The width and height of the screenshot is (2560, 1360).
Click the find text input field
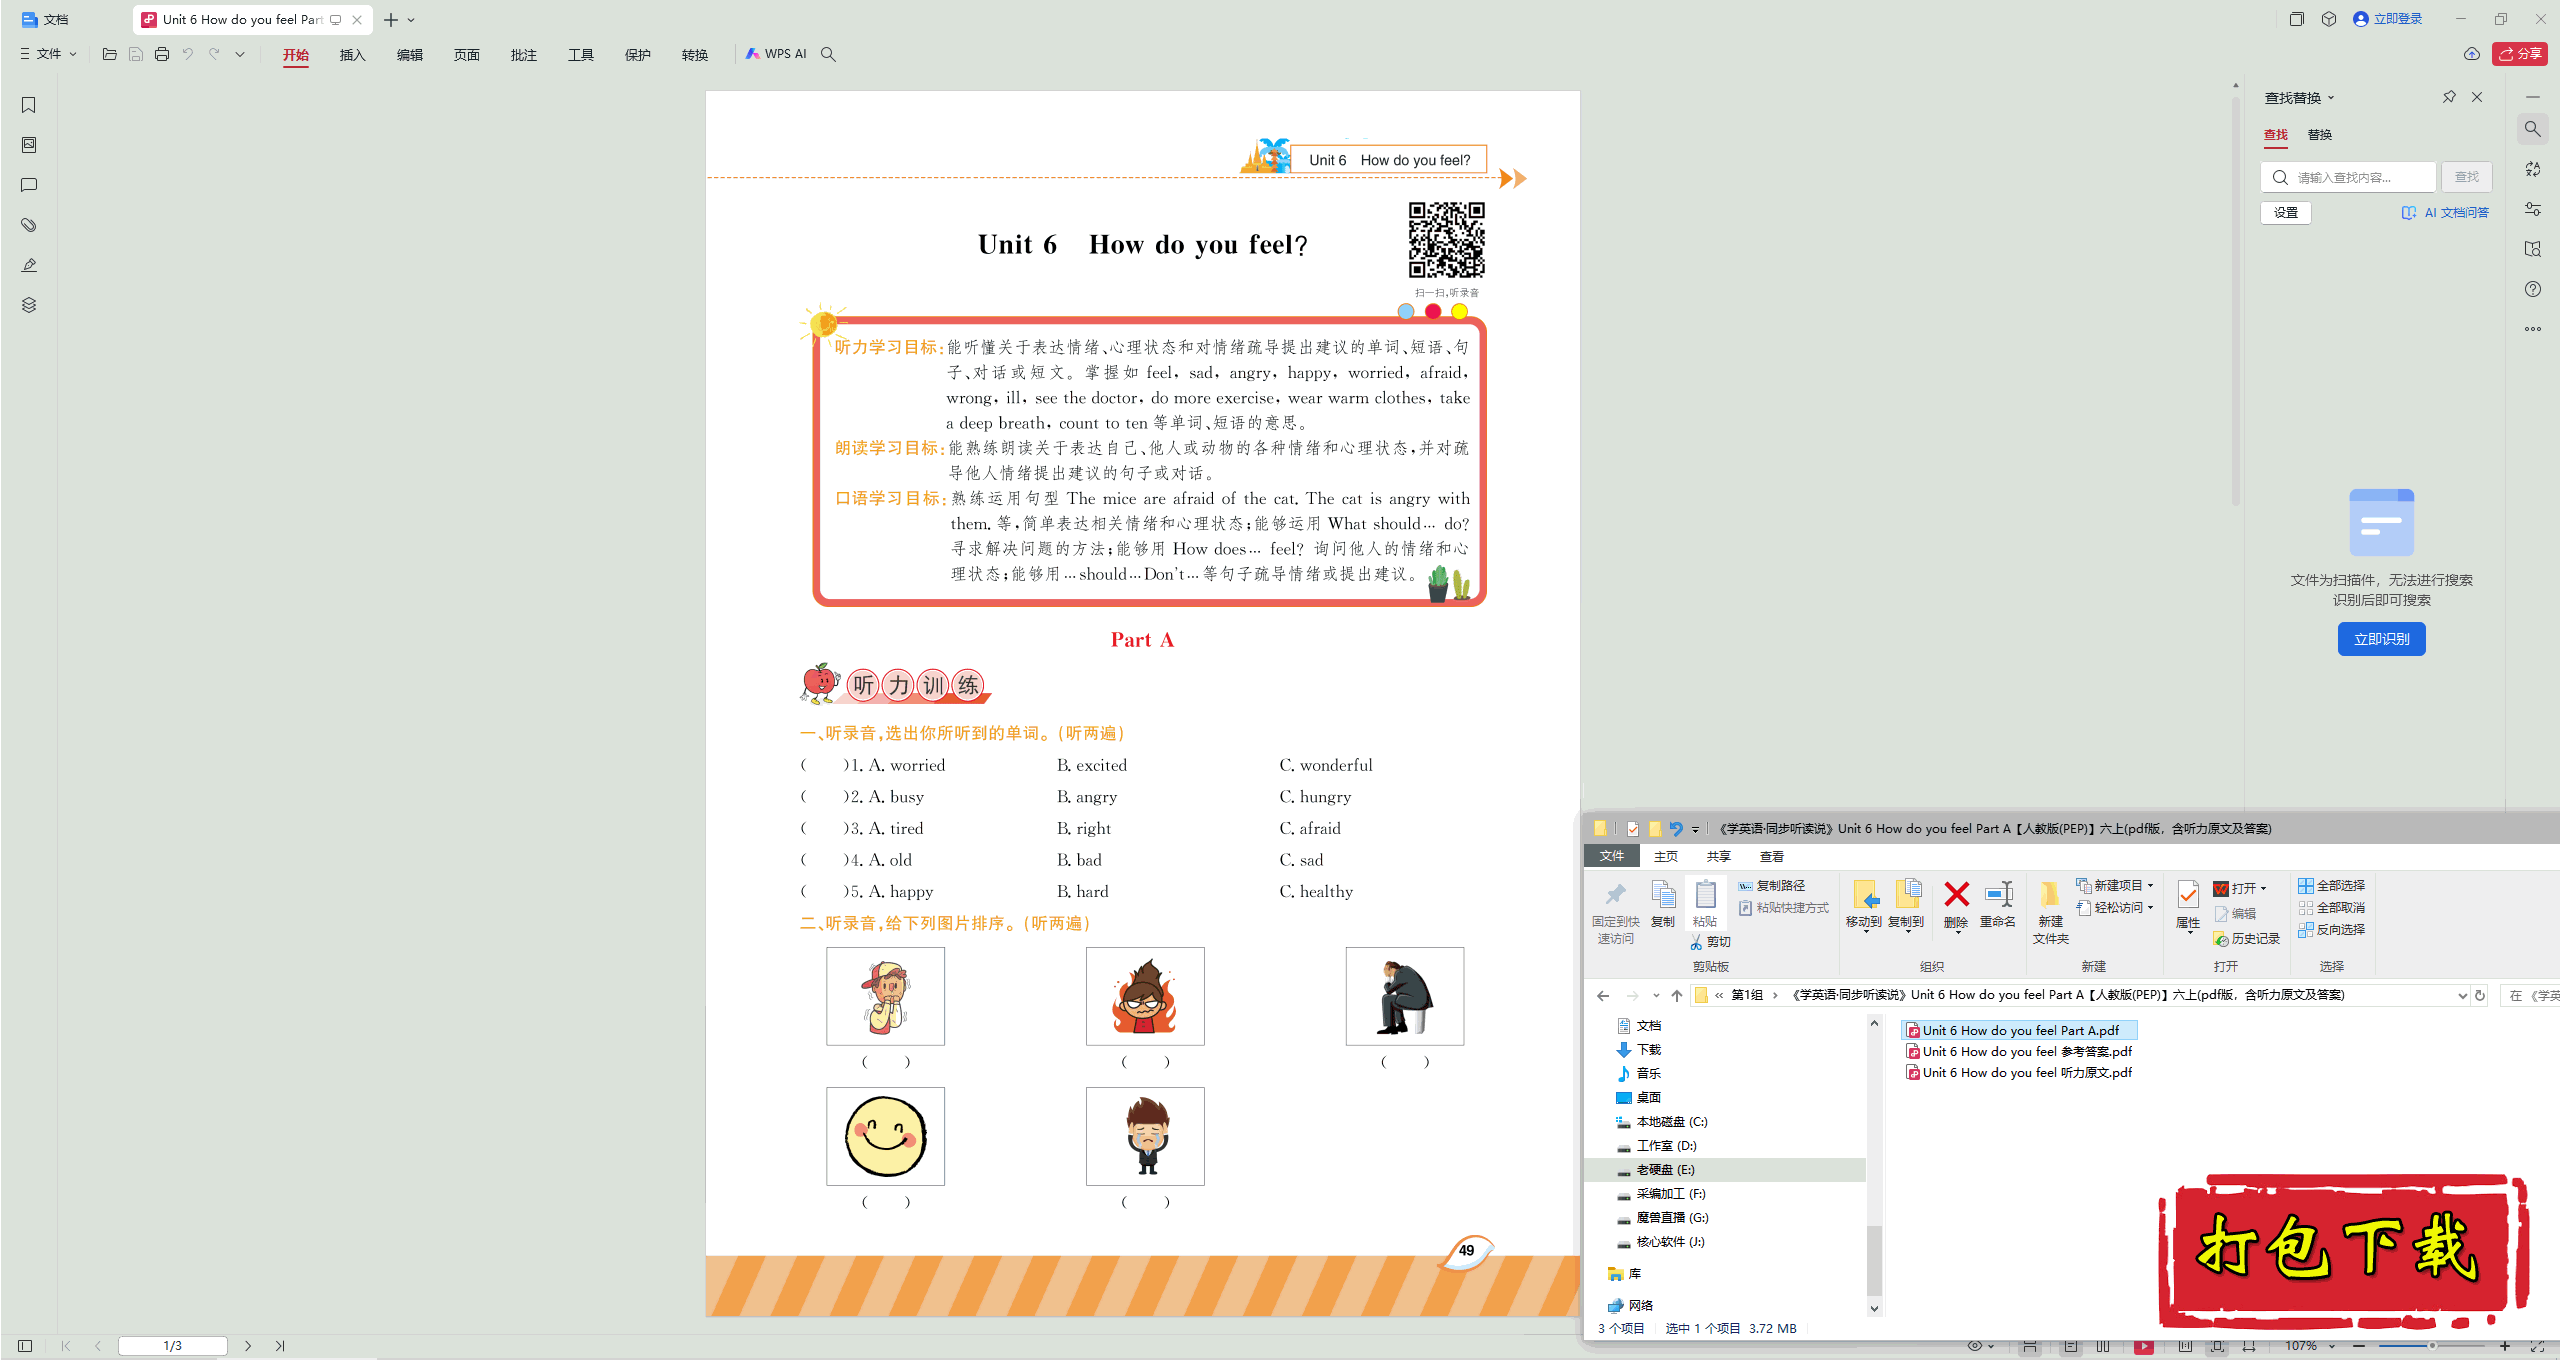coord(2348,177)
